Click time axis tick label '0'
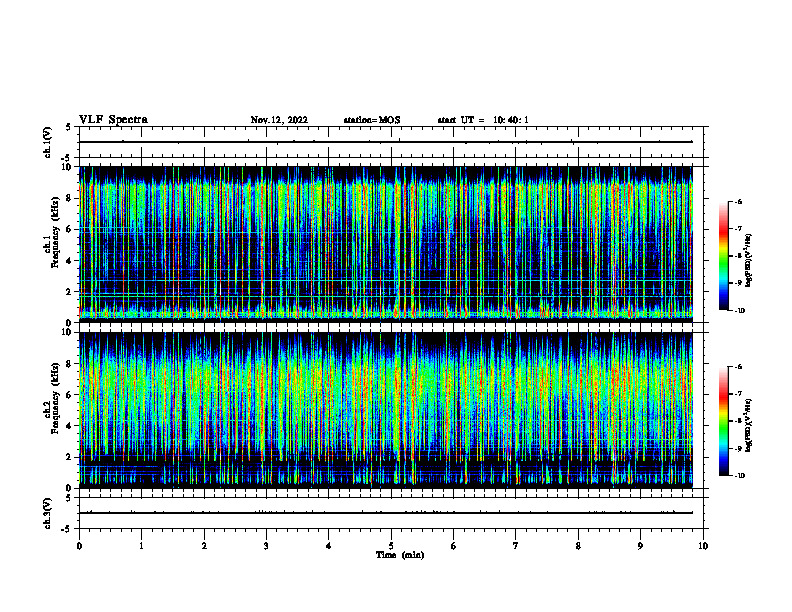 pos(79,546)
